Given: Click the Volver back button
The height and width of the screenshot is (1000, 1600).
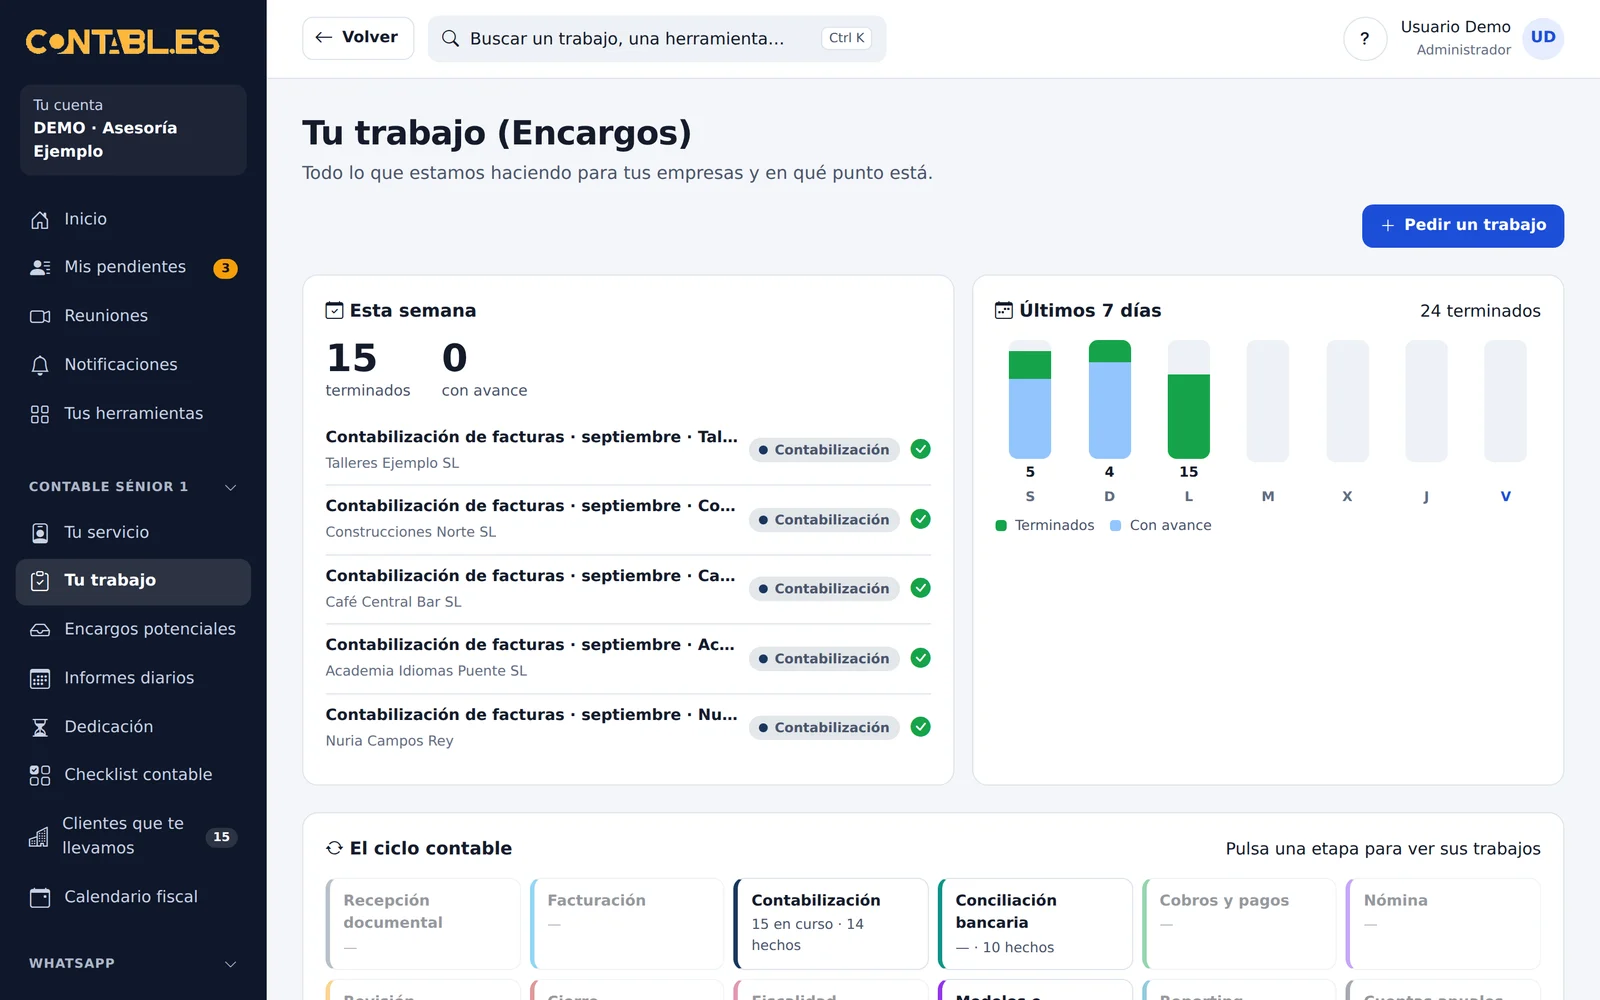Looking at the screenshot, I should point(358,38).
